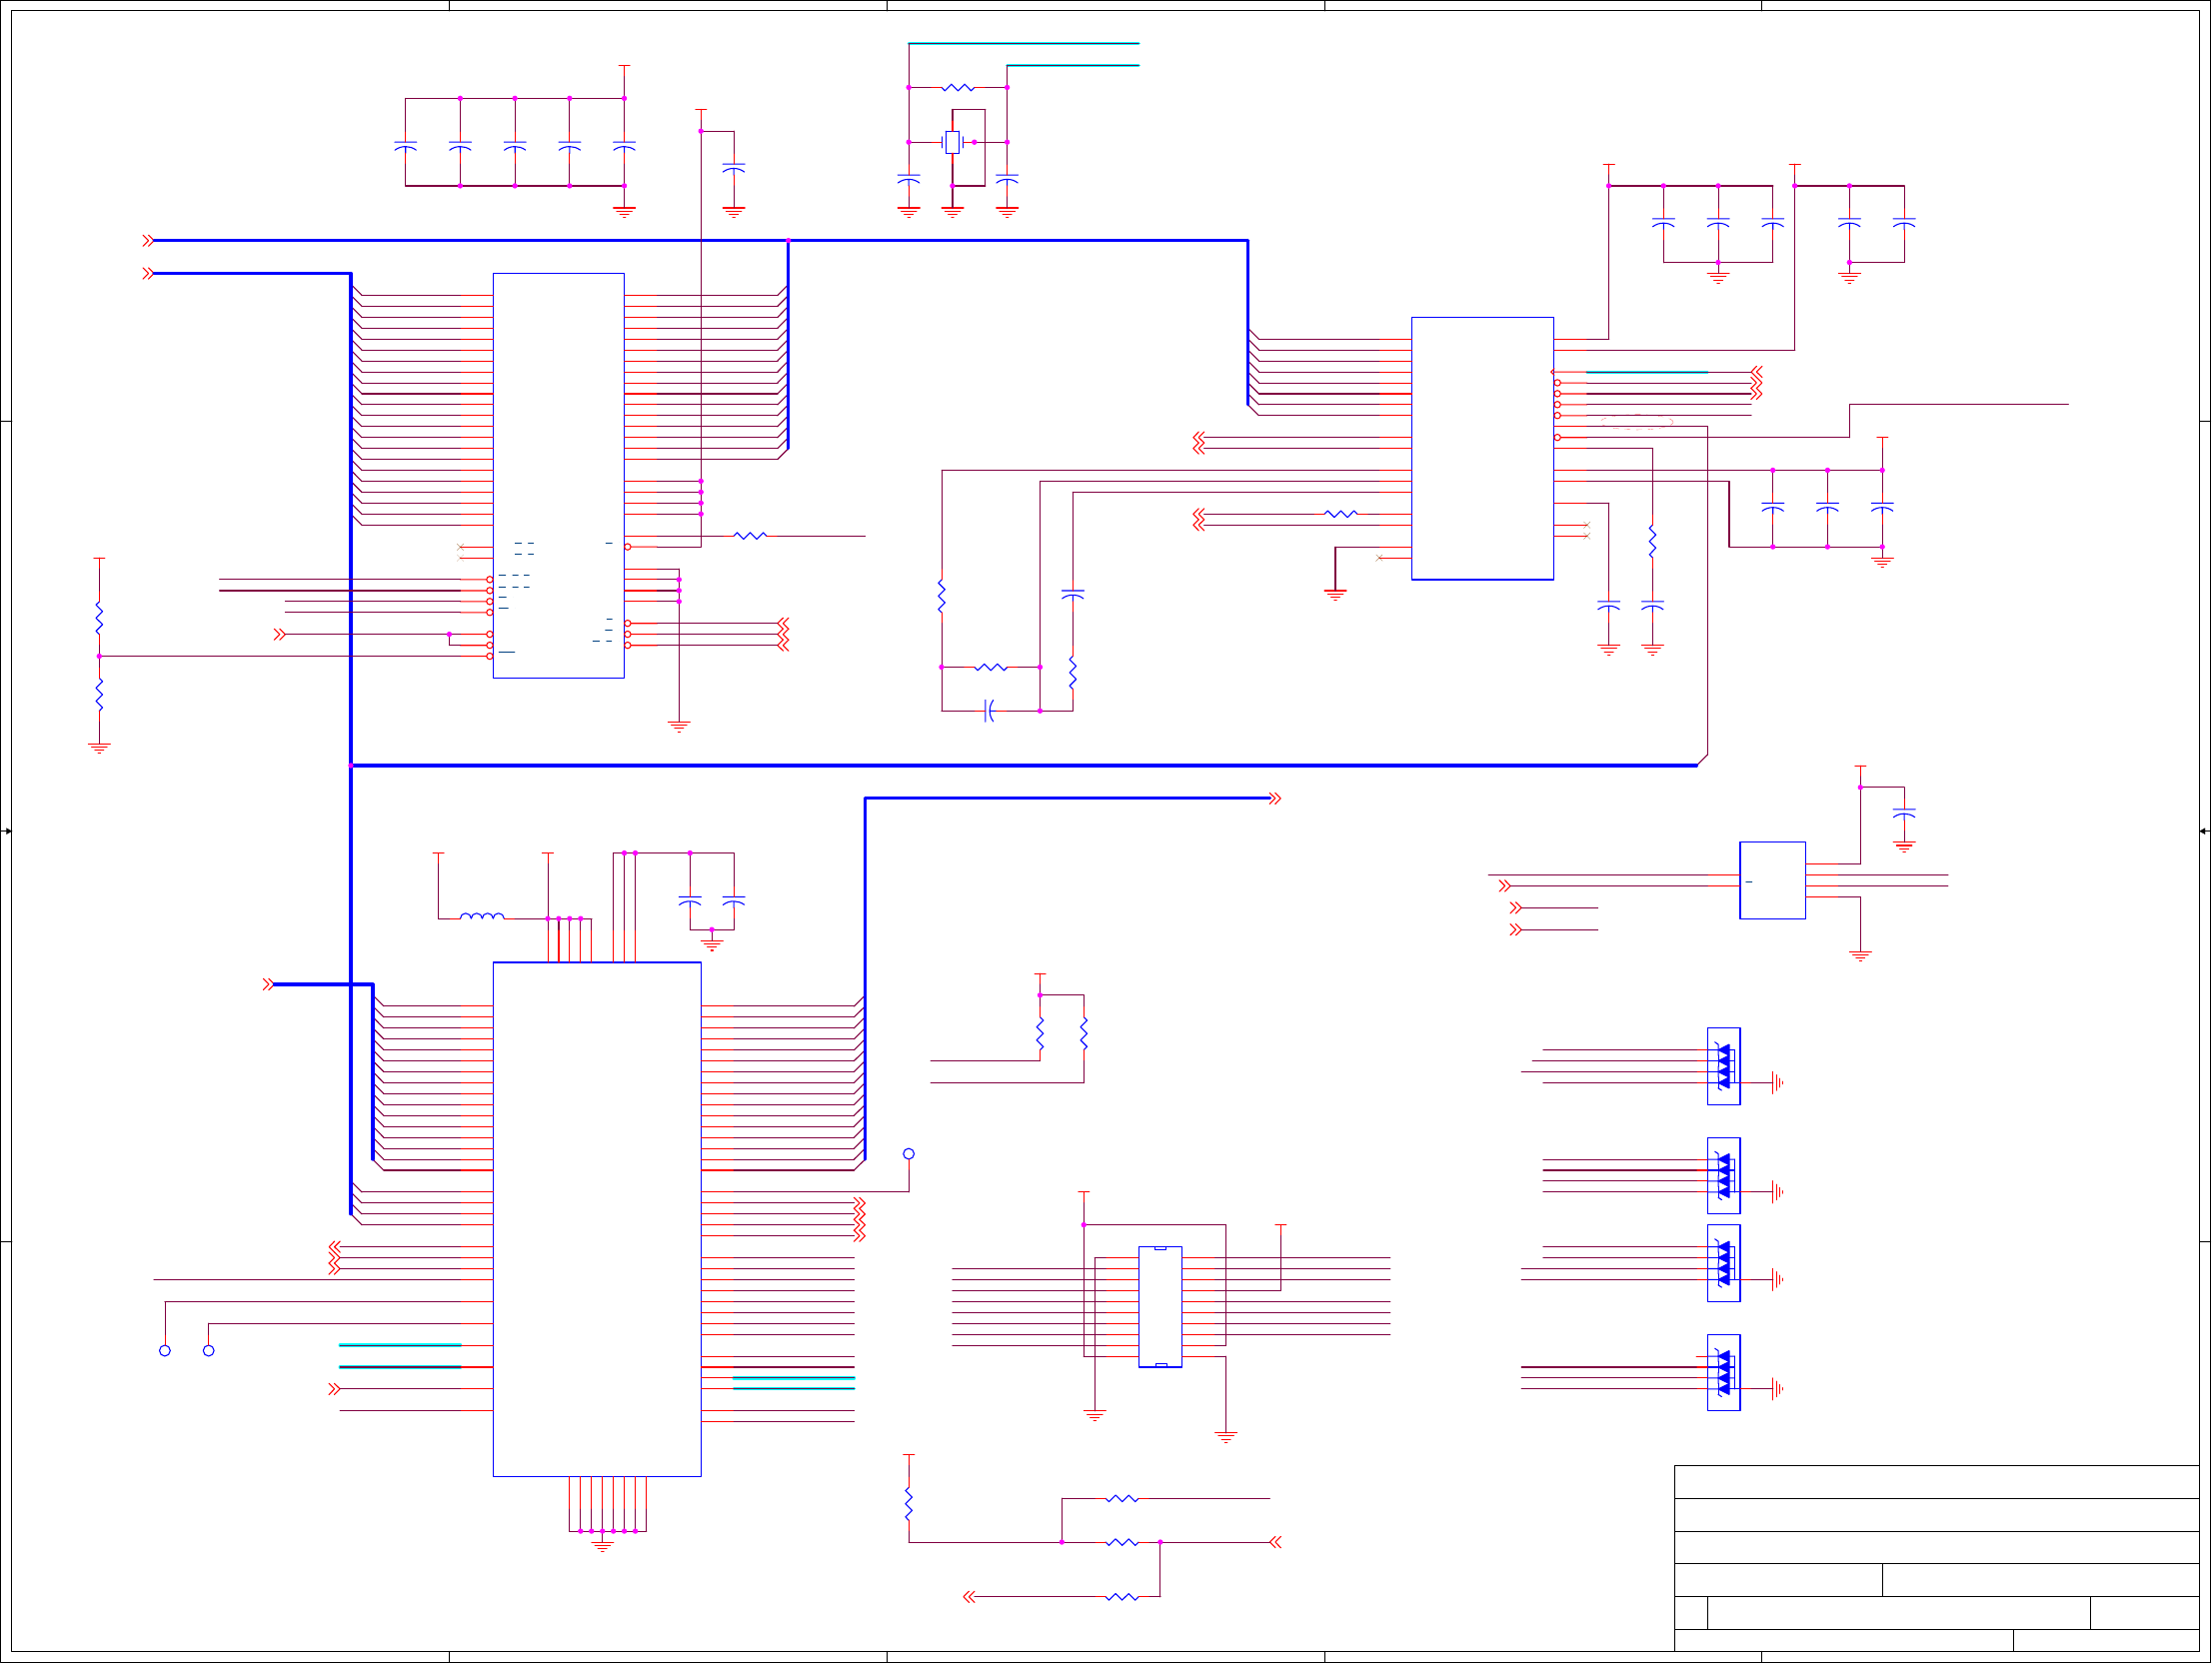Click the top row of the title block

click(x=1936, y=1482)
